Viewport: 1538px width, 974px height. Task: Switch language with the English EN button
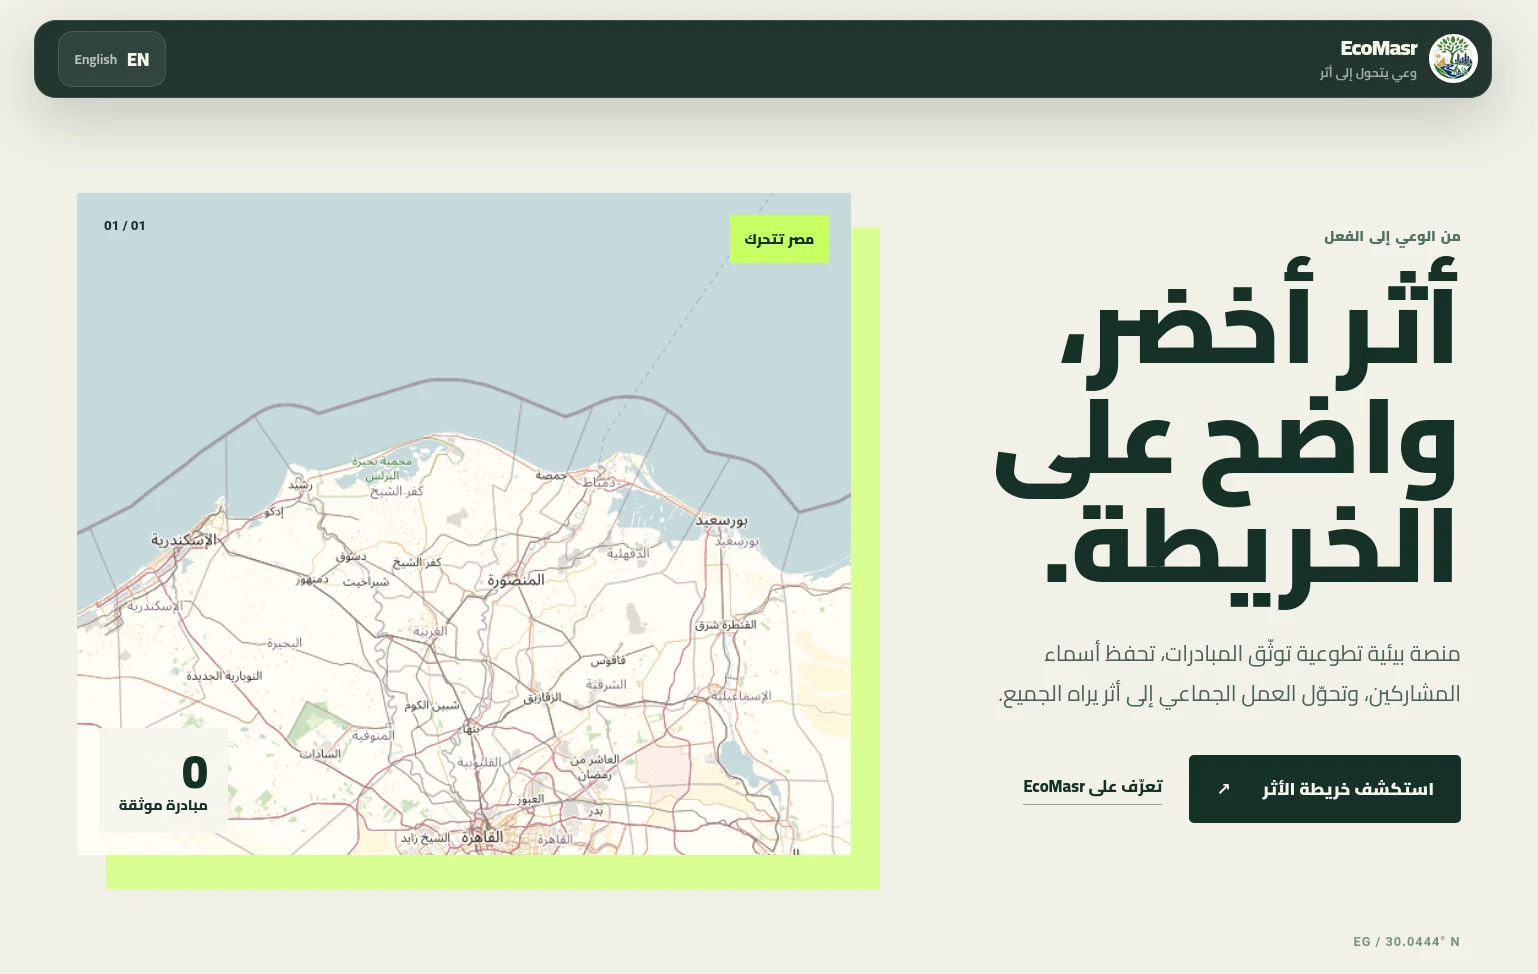tap(112, 59)
